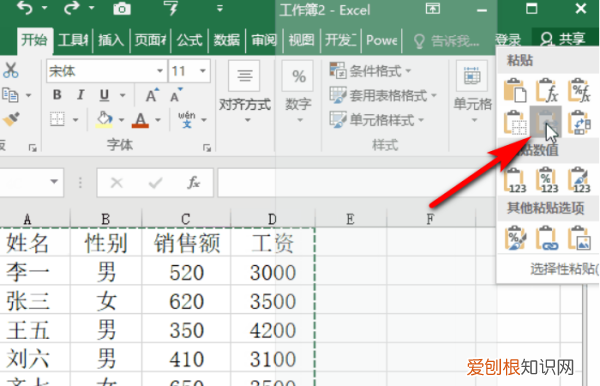The image size is (600, 386).
Task: Choose the Transpose paste option
Action: point(579,122)
